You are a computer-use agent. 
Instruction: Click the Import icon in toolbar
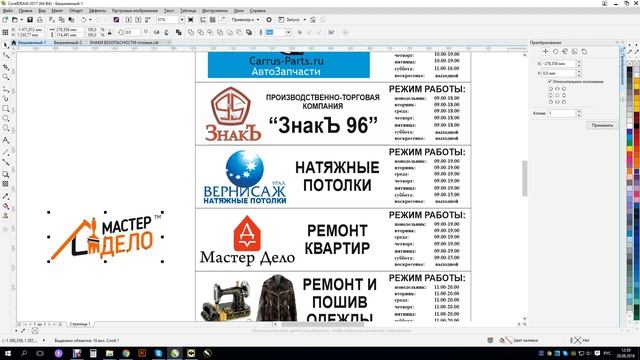(x=129, y=20)
